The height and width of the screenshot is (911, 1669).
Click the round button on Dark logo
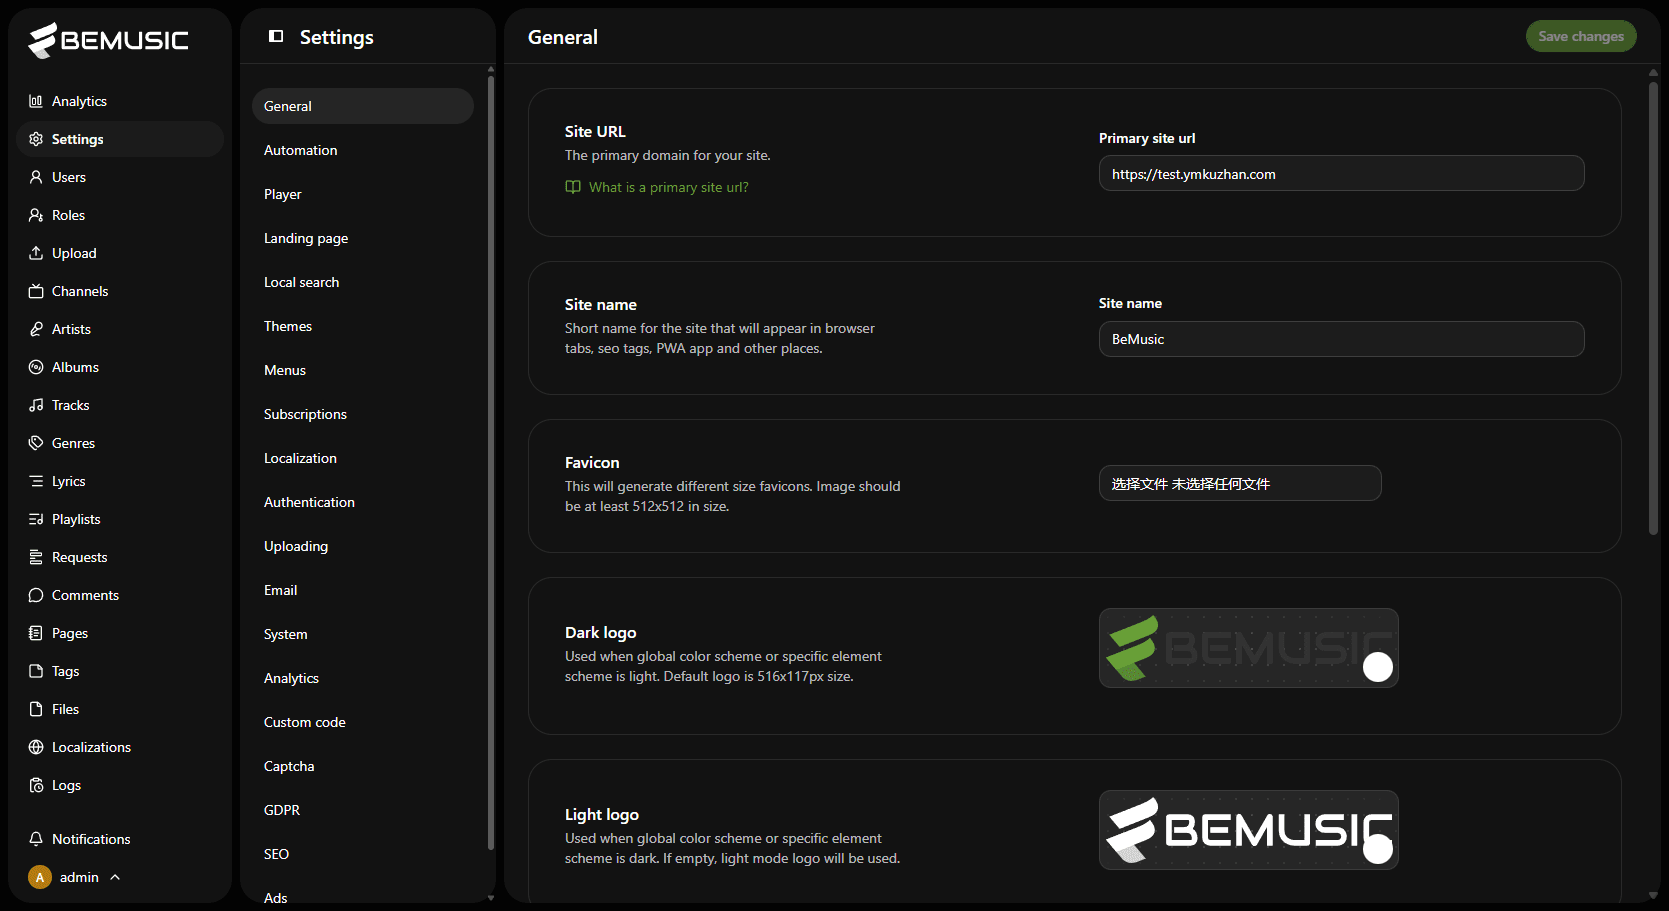point(1378,667)
